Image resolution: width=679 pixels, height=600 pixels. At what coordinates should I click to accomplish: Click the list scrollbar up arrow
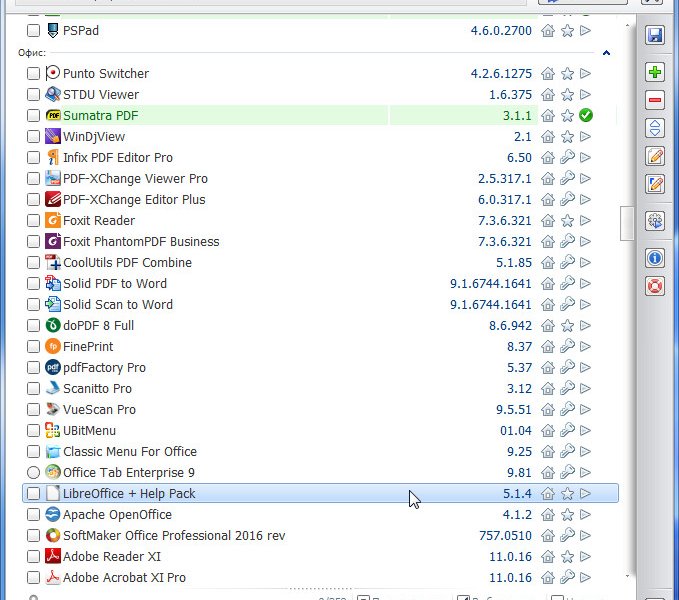click(627, 27)
